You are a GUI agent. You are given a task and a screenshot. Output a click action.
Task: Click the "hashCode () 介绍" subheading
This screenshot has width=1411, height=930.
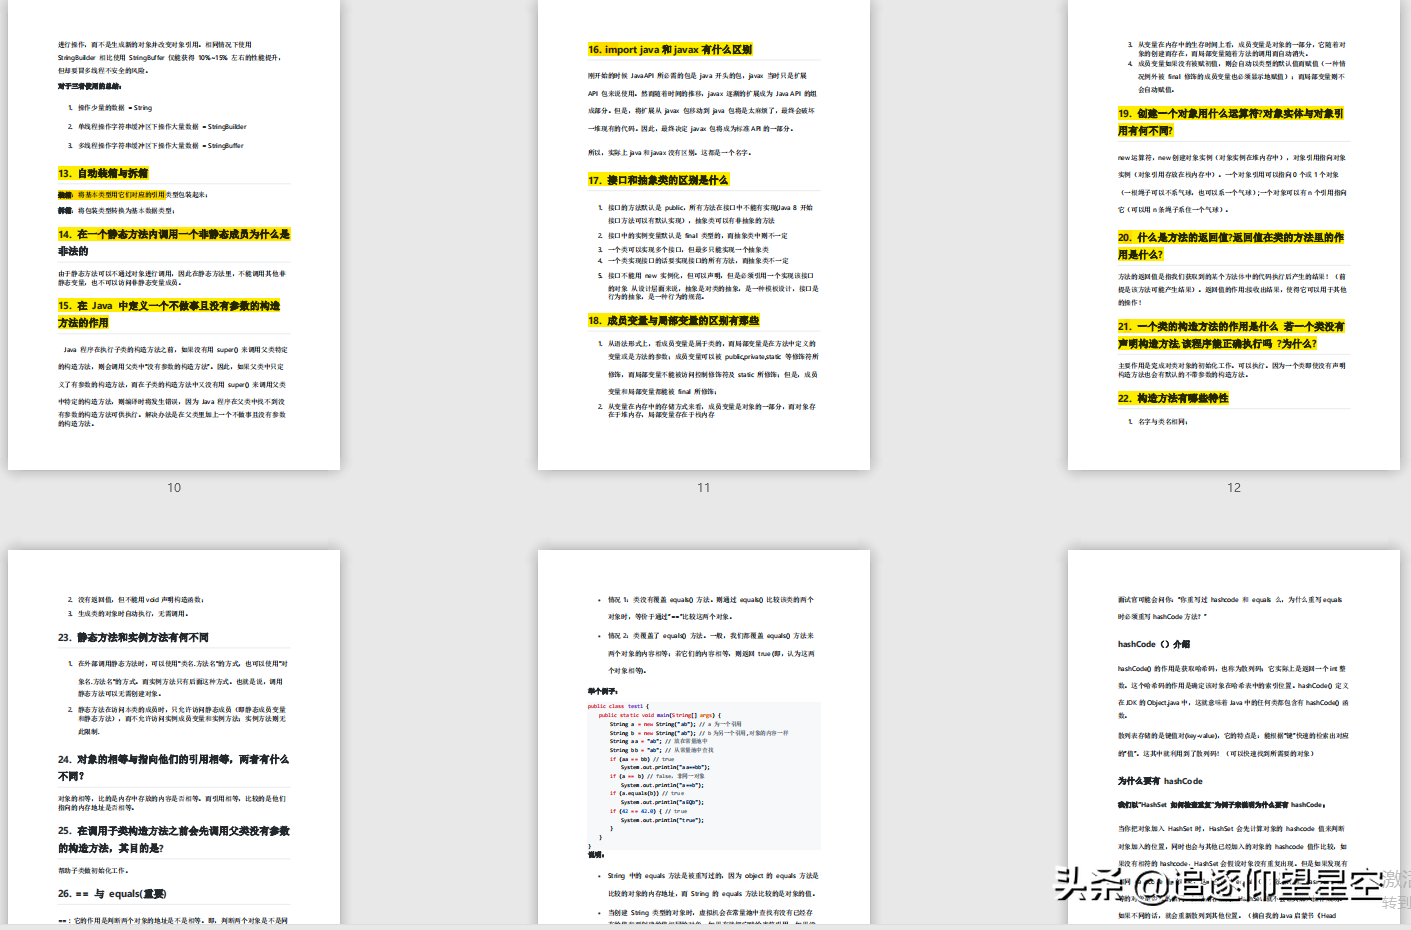(x=1154, y=644)
